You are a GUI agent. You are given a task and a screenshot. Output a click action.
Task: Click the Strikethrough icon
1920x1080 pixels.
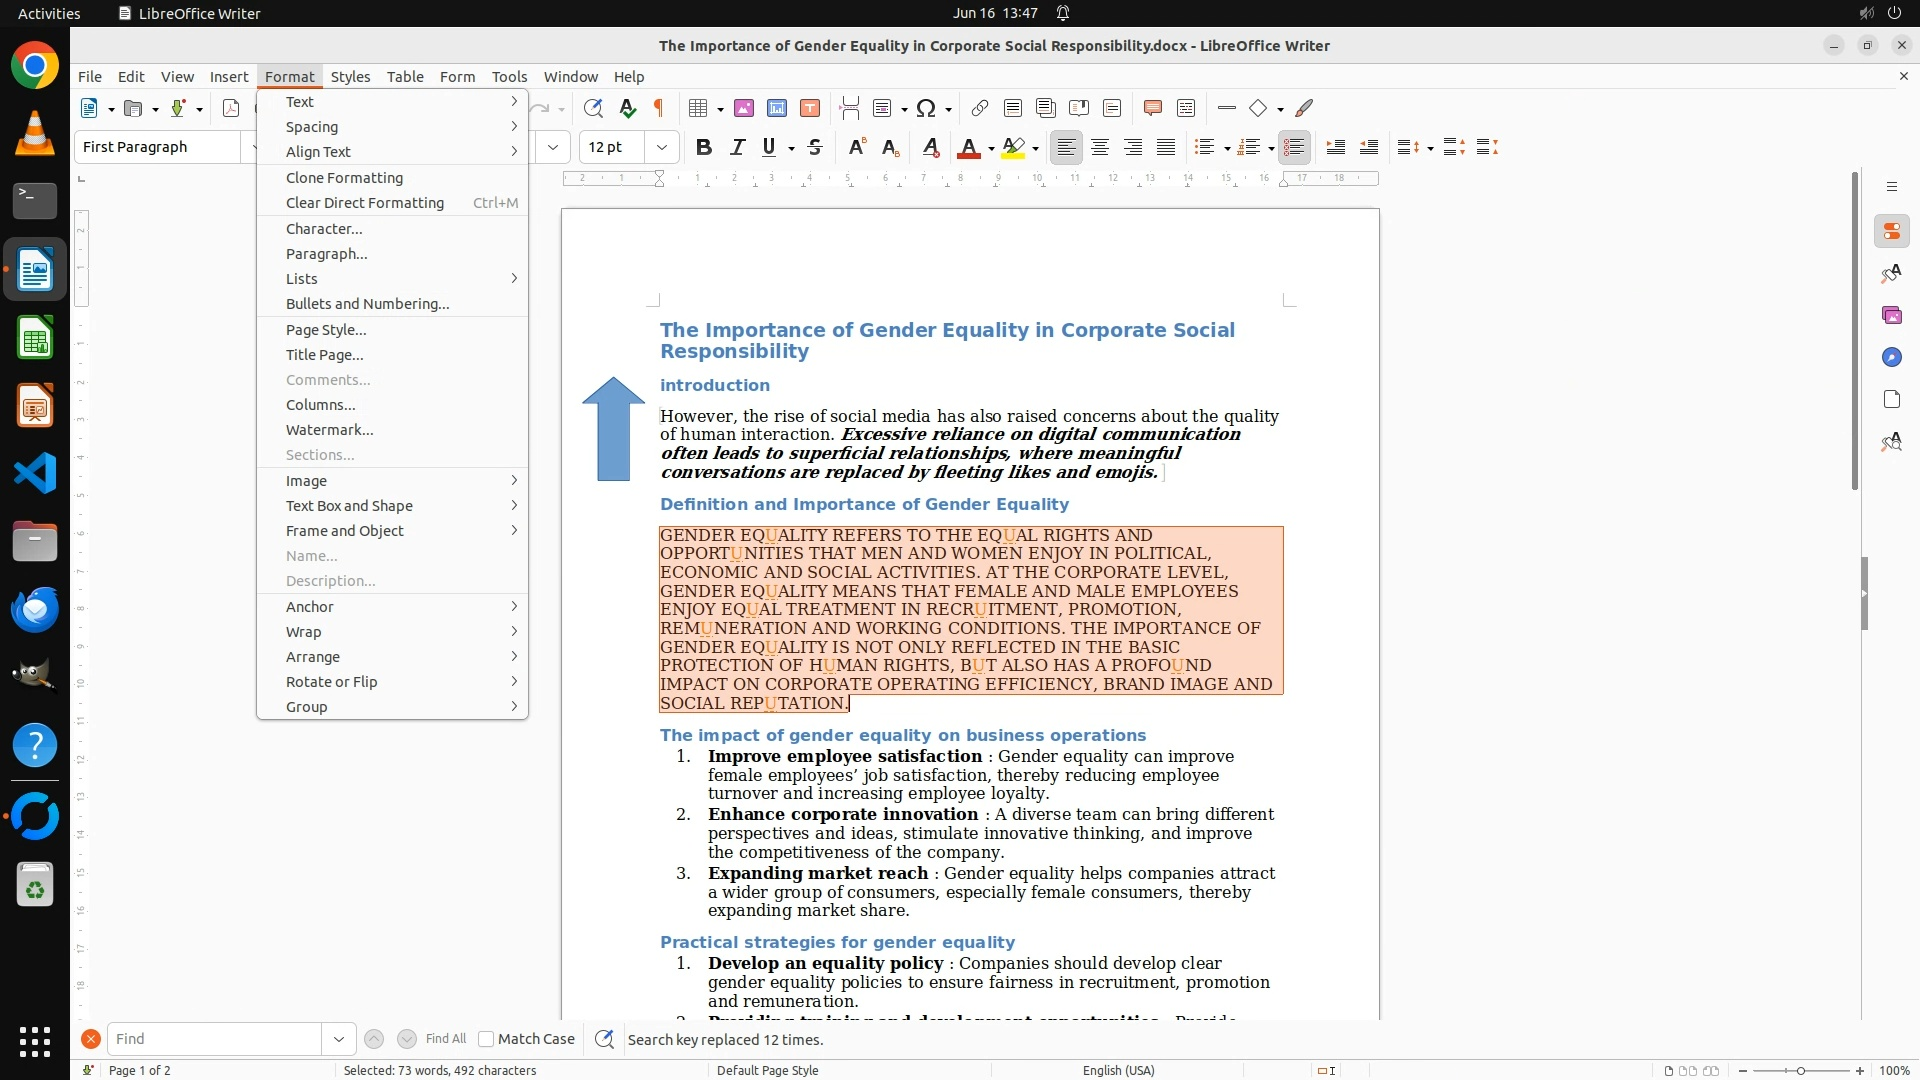point(815,147)
